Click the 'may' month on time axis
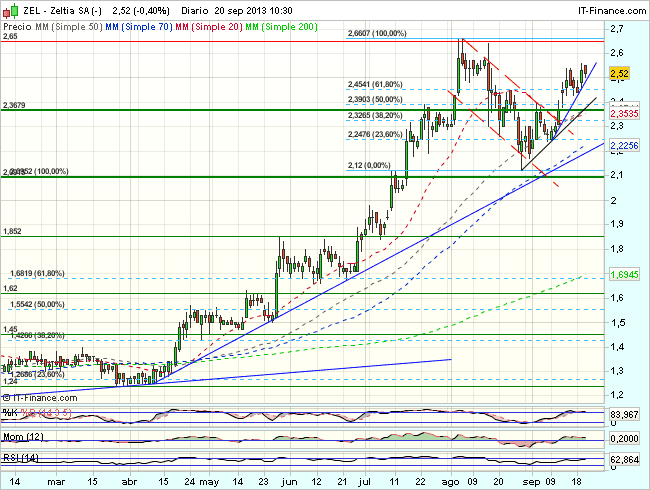650x490 pixels. click(x=209, y=482)
